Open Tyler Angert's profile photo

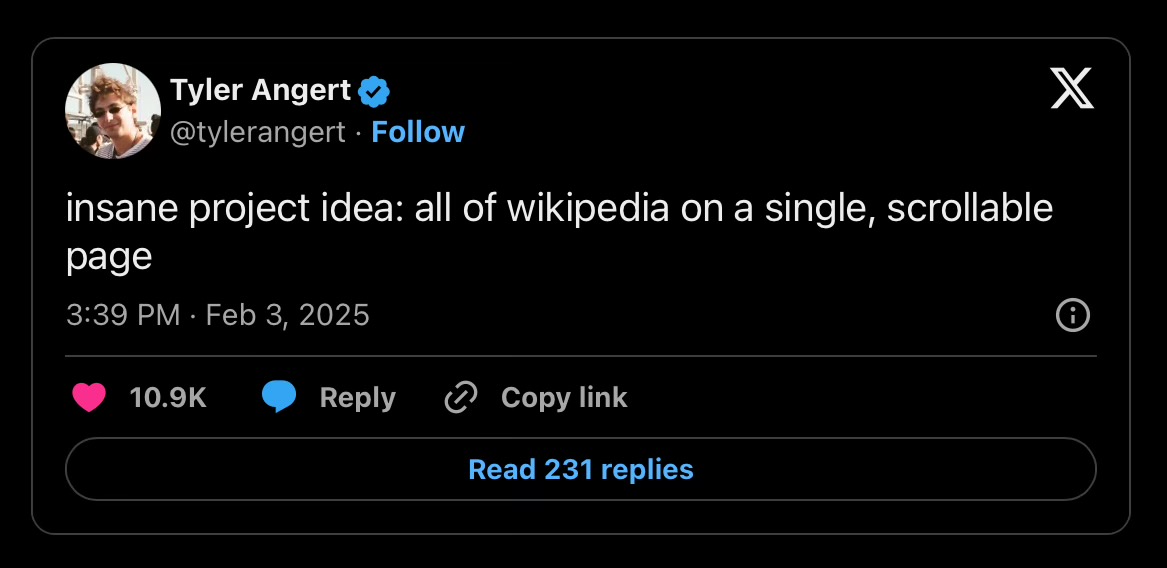click(x=113, y=111)
